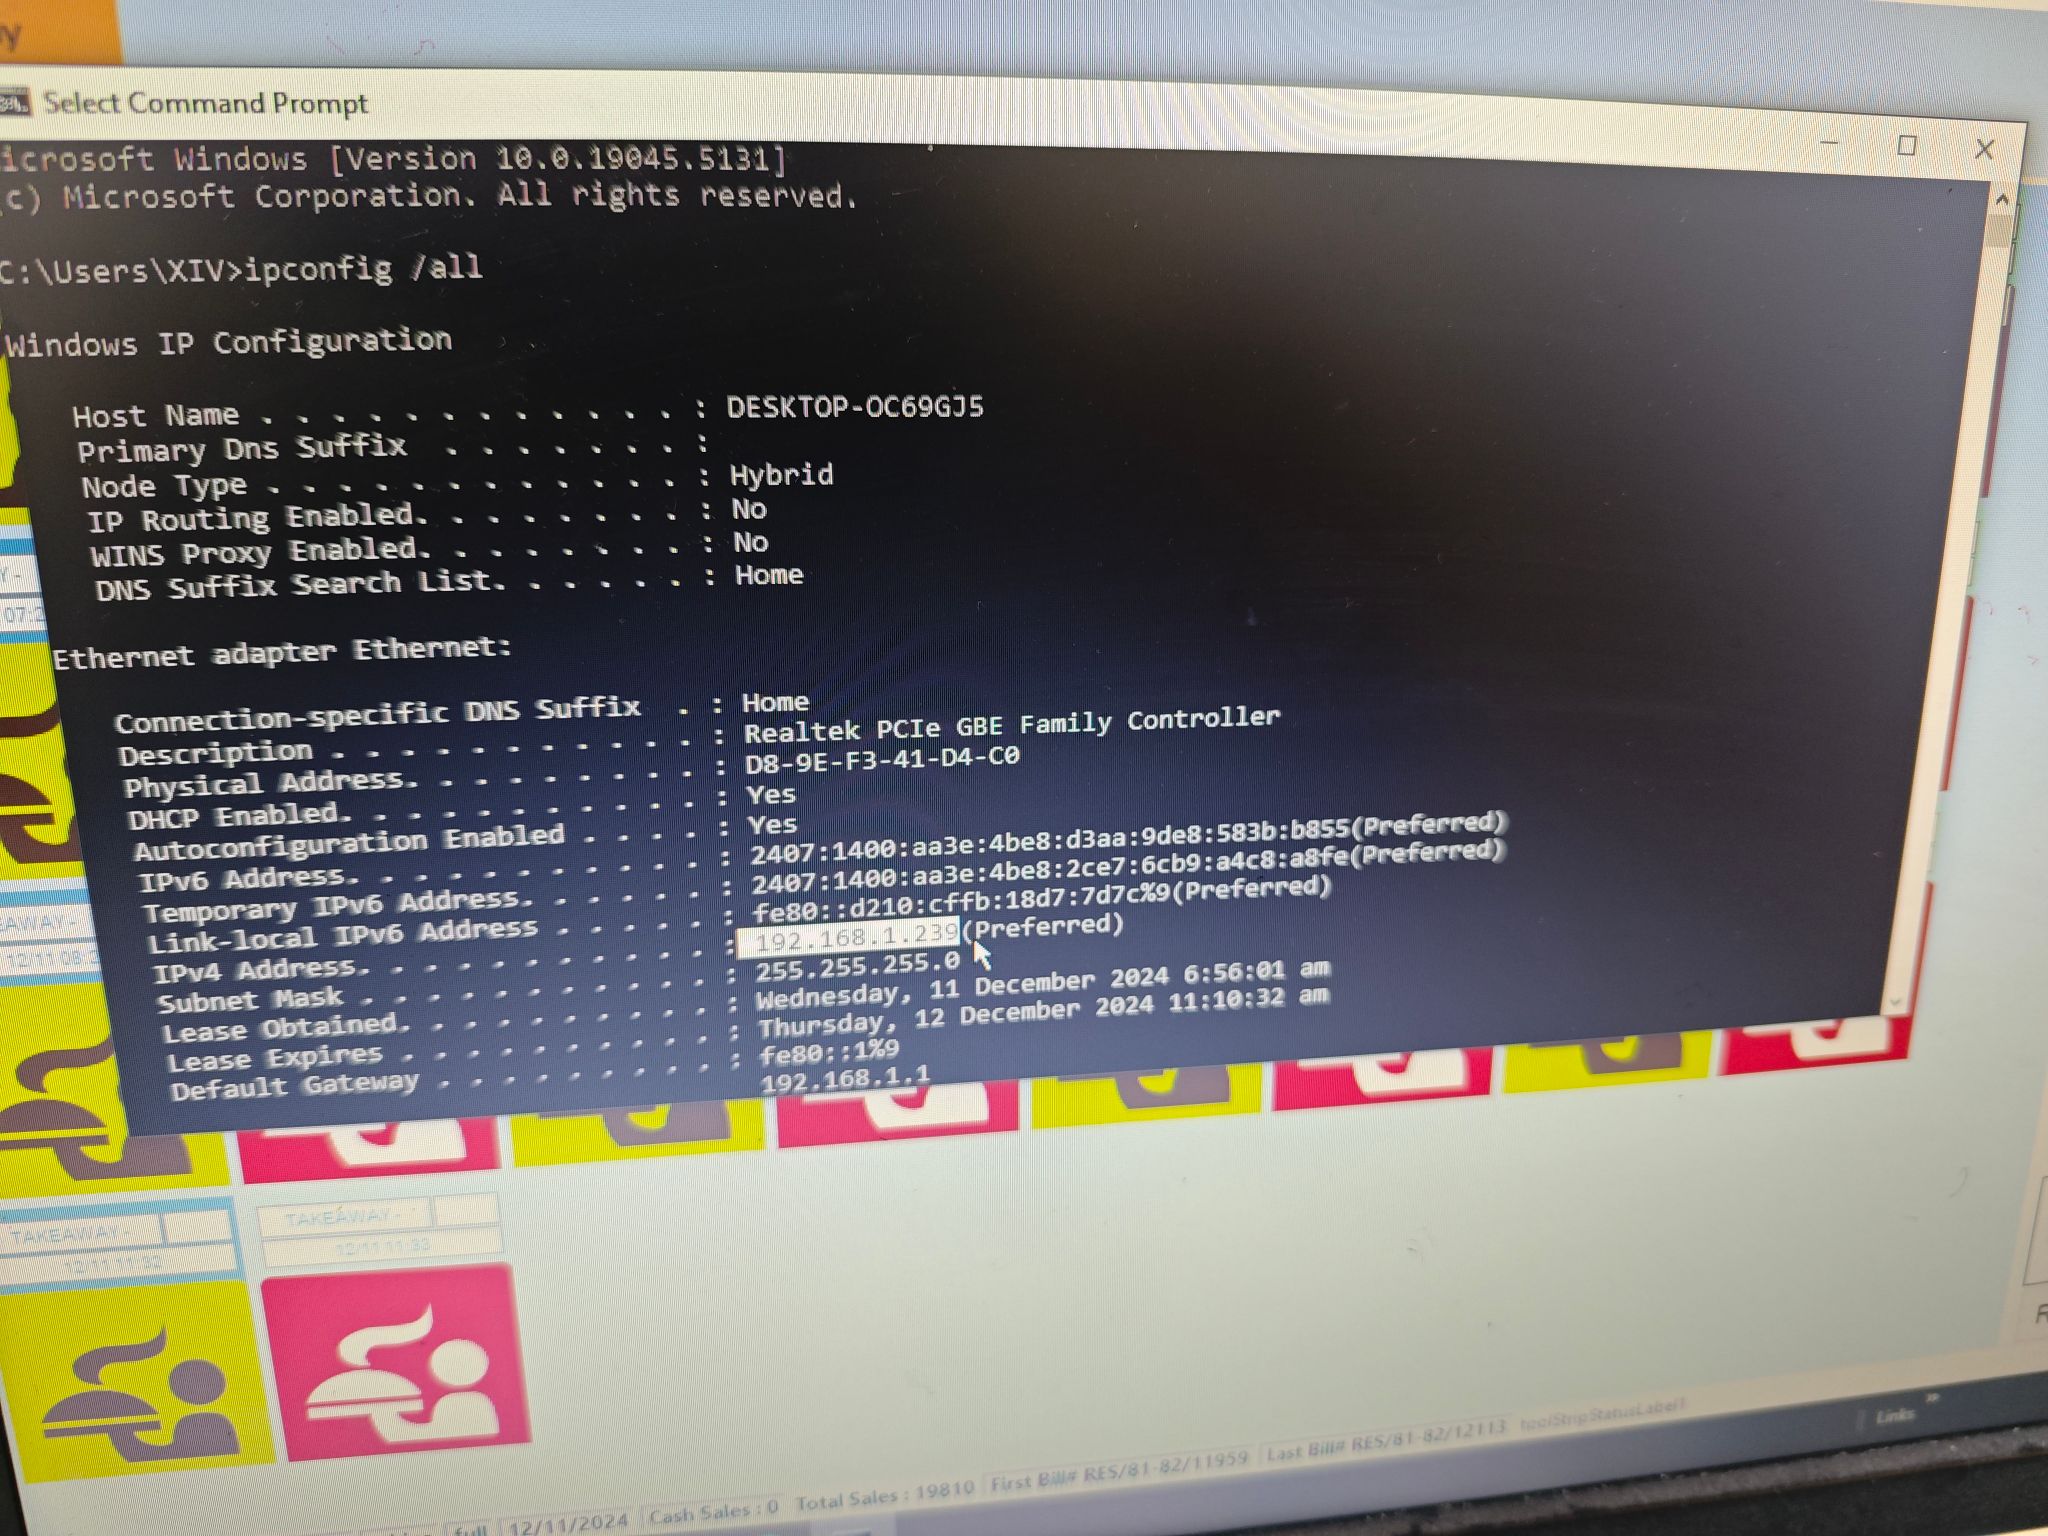Click 'Realtek PCIe GBE Family Controller' description

pos(1011,725)
